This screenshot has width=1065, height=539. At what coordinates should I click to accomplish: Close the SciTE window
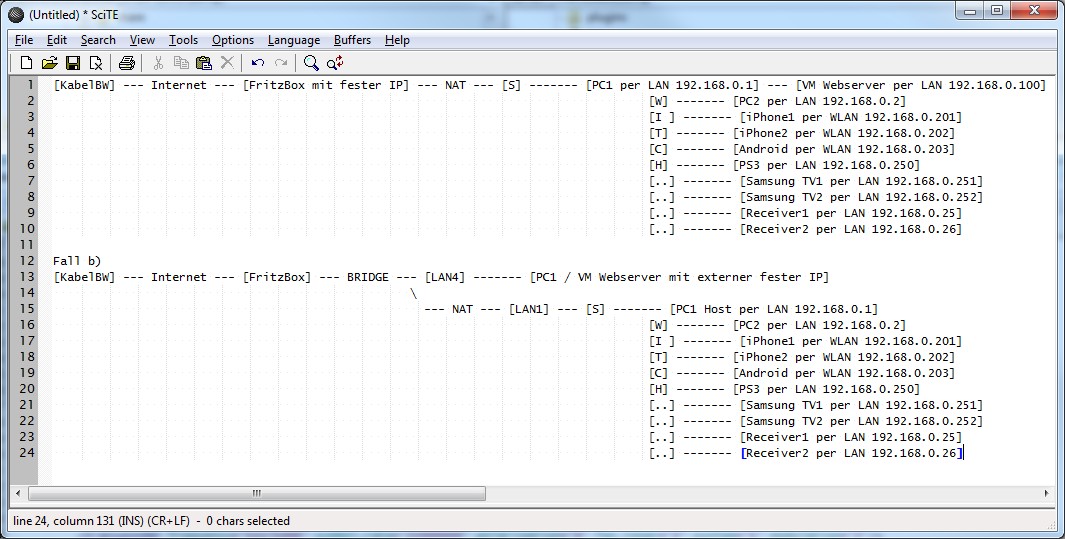click(1034, 11)
